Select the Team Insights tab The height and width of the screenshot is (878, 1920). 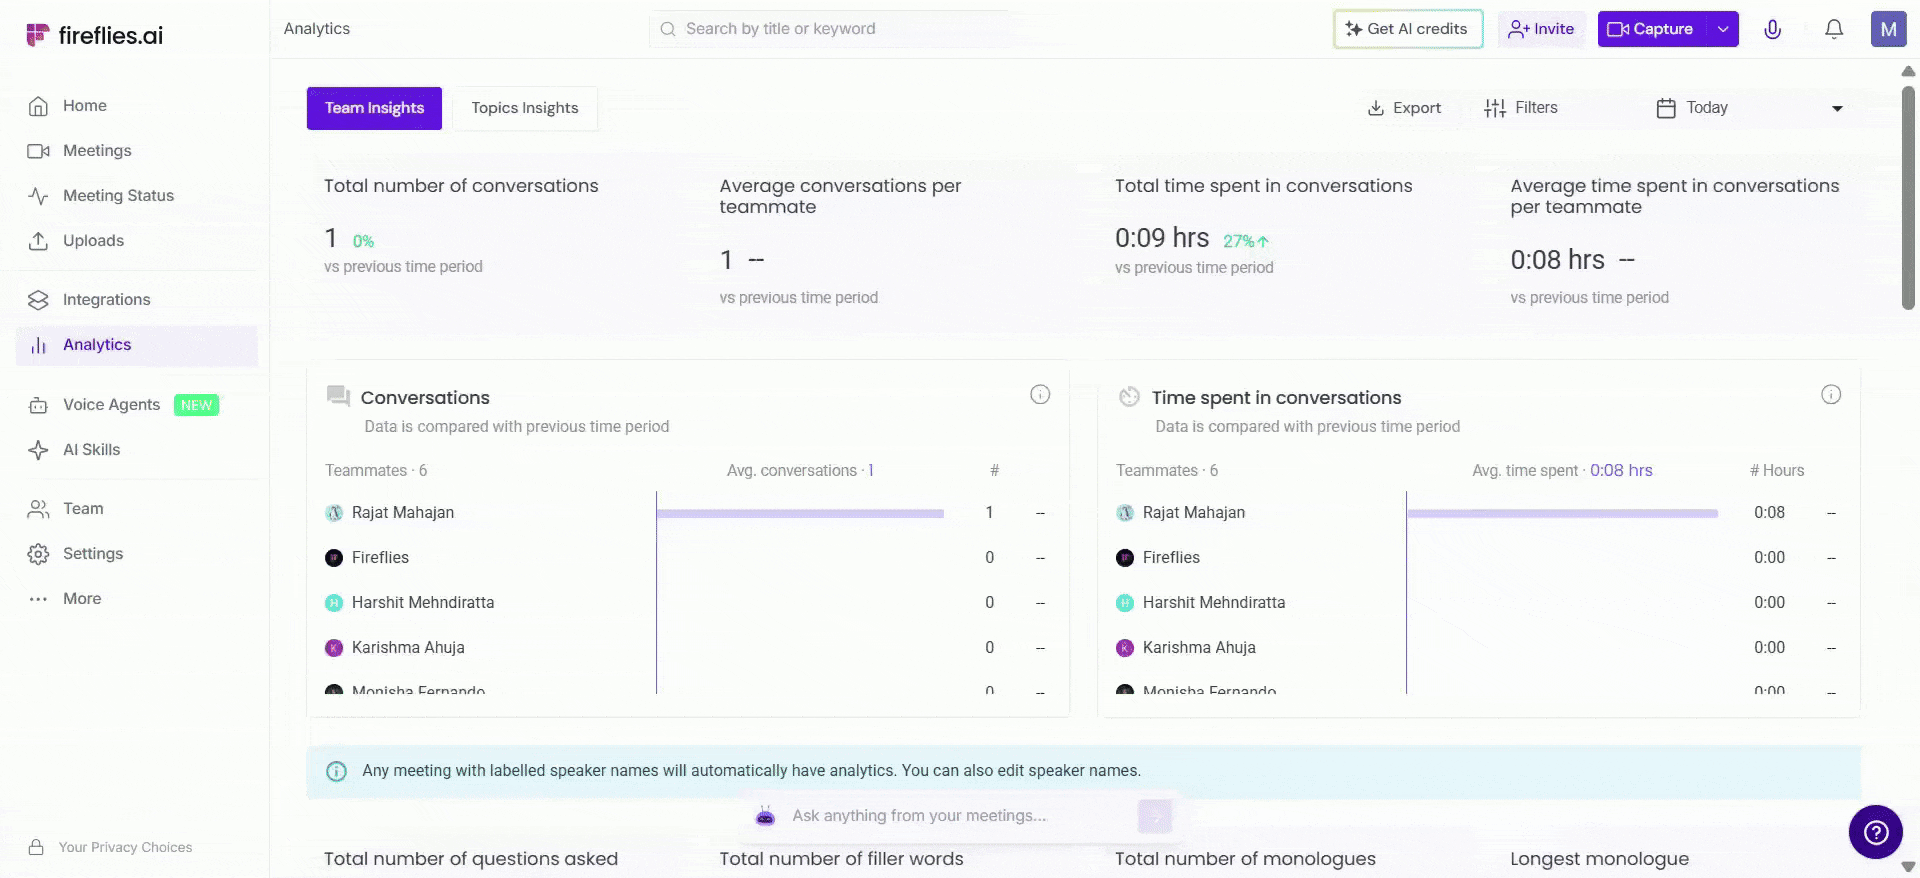[x=374, y=108]
